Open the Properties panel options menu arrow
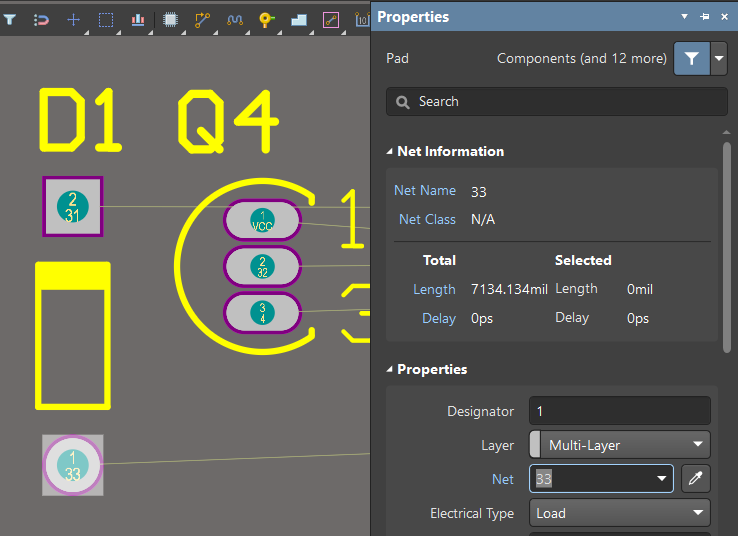Viewport: 738px width, 536px height. point(684,17)
